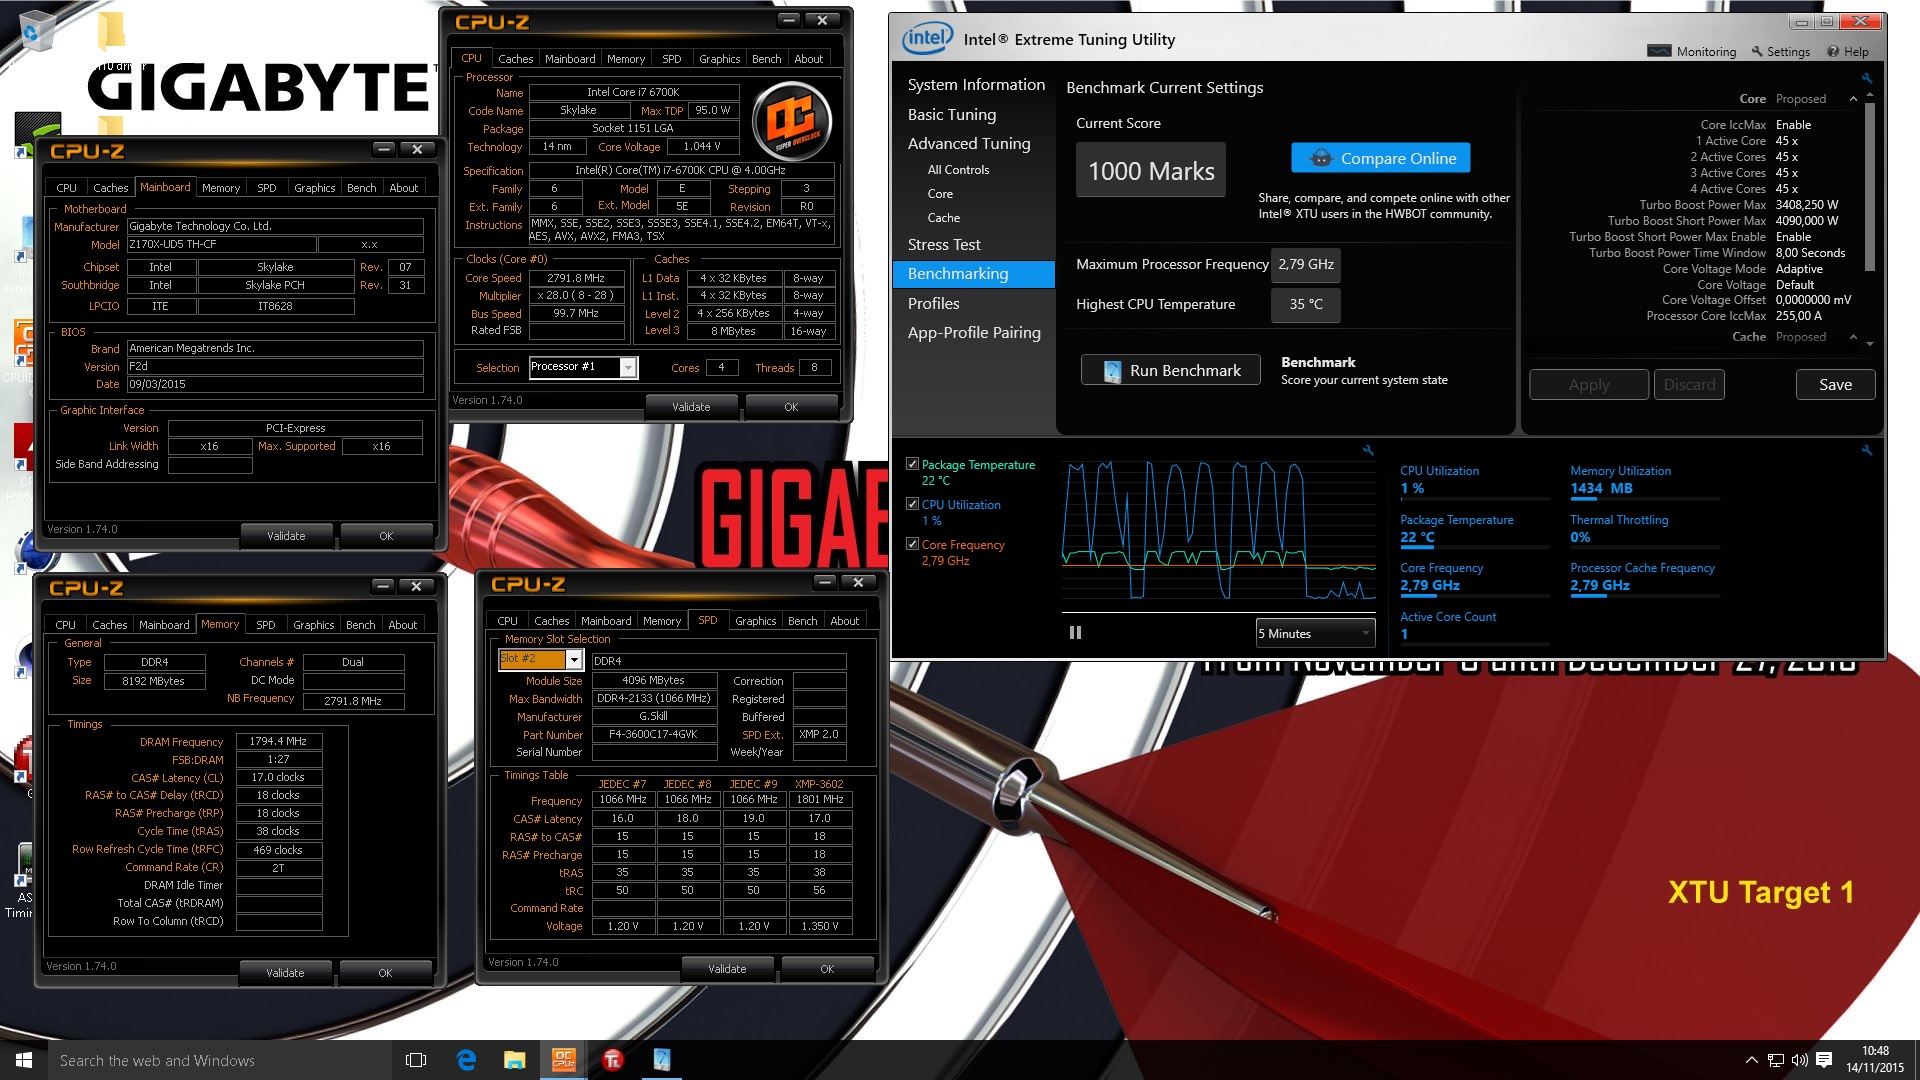Open the network tray icon
This screenshot has height=1080, width=1920.
click(x=1776, y=1060)
